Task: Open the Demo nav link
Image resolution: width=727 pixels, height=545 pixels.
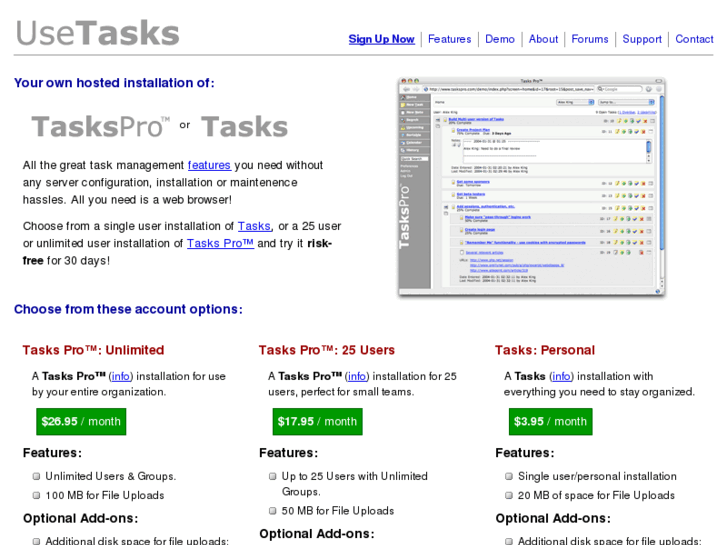Action: [499, 39]
